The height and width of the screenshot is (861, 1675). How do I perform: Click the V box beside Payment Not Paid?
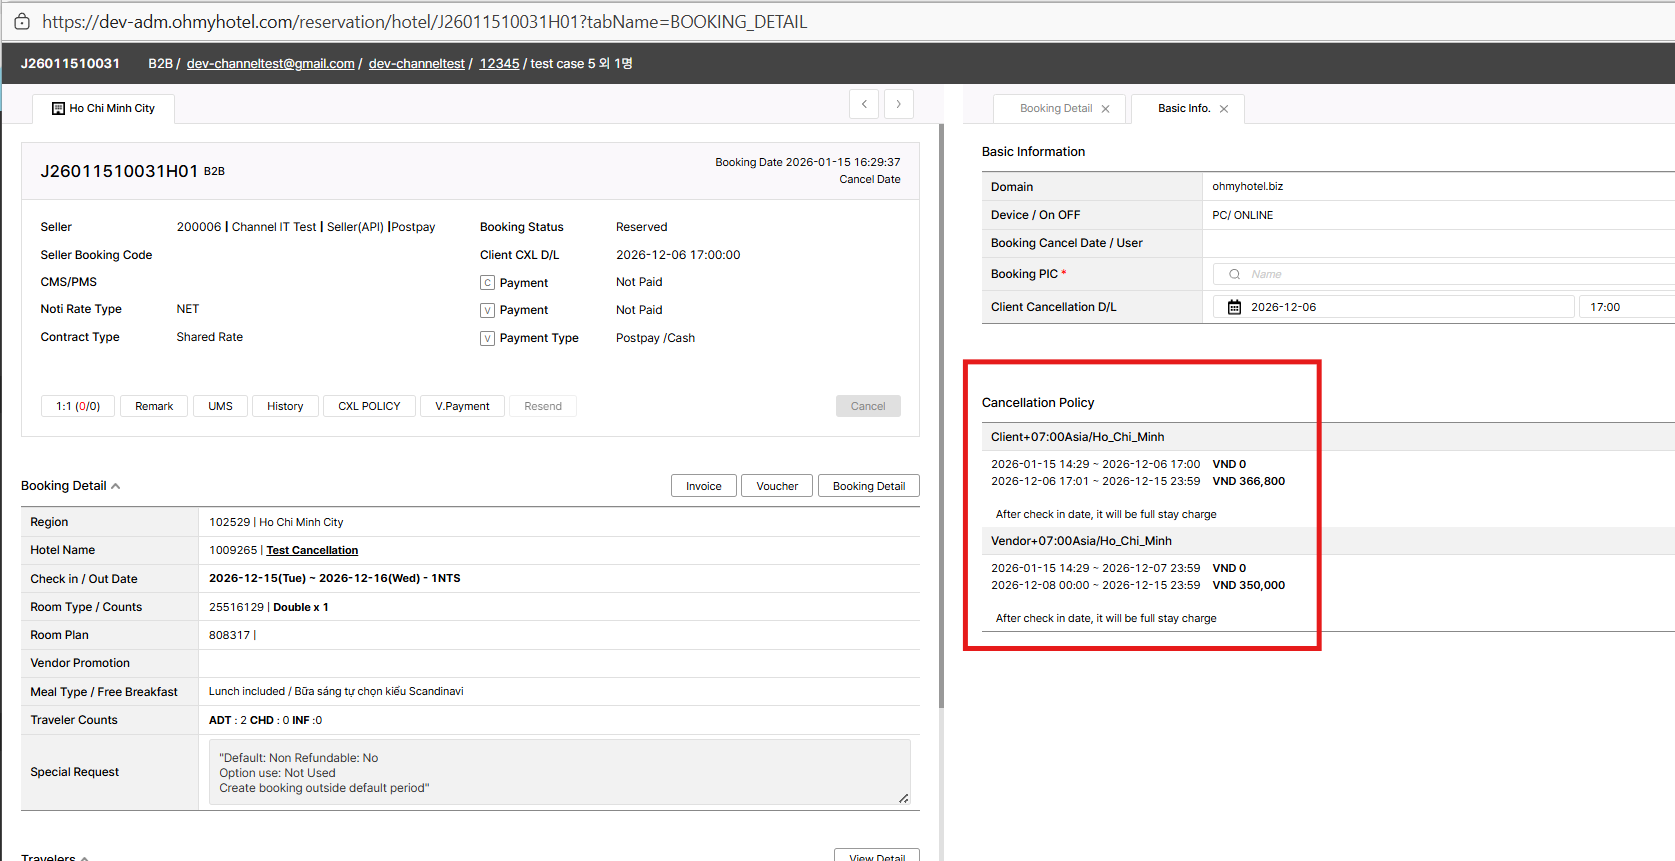tap(488, 311)
